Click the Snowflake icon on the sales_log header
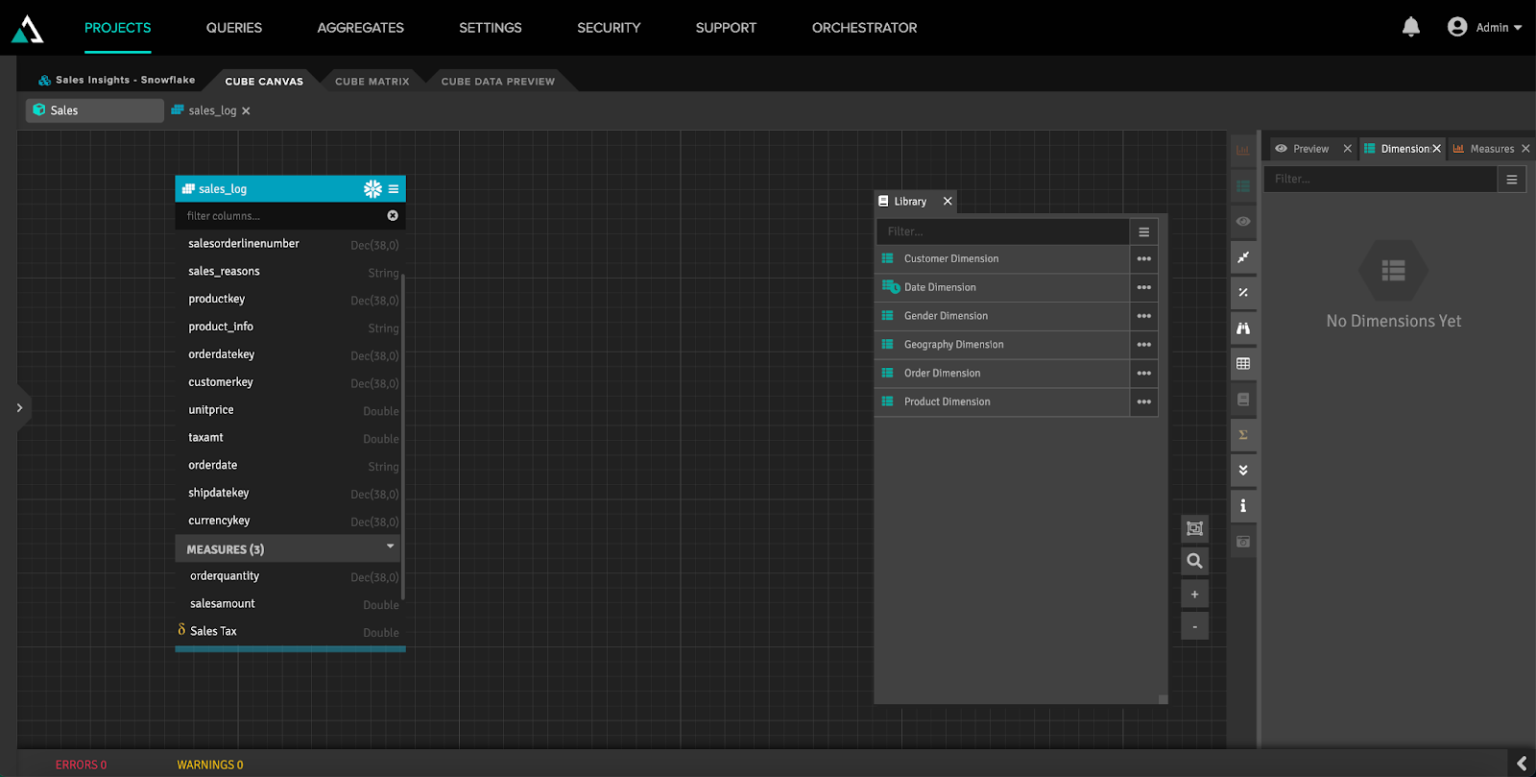 pyautogui.click(x=372, y=188)
